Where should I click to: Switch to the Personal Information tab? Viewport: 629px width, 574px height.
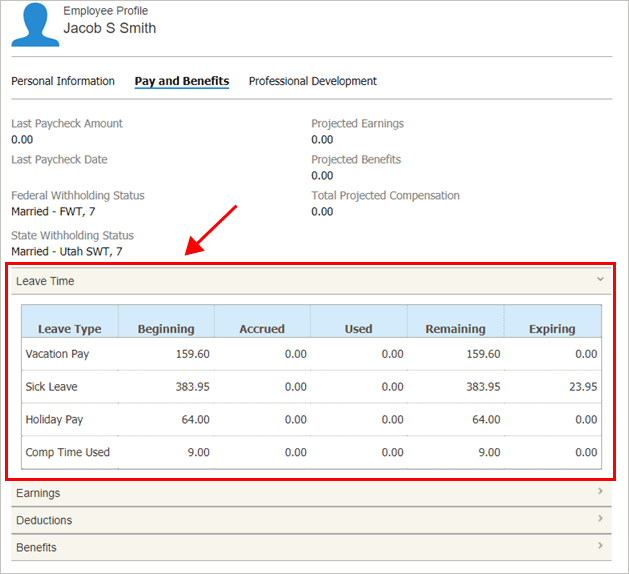63,81
